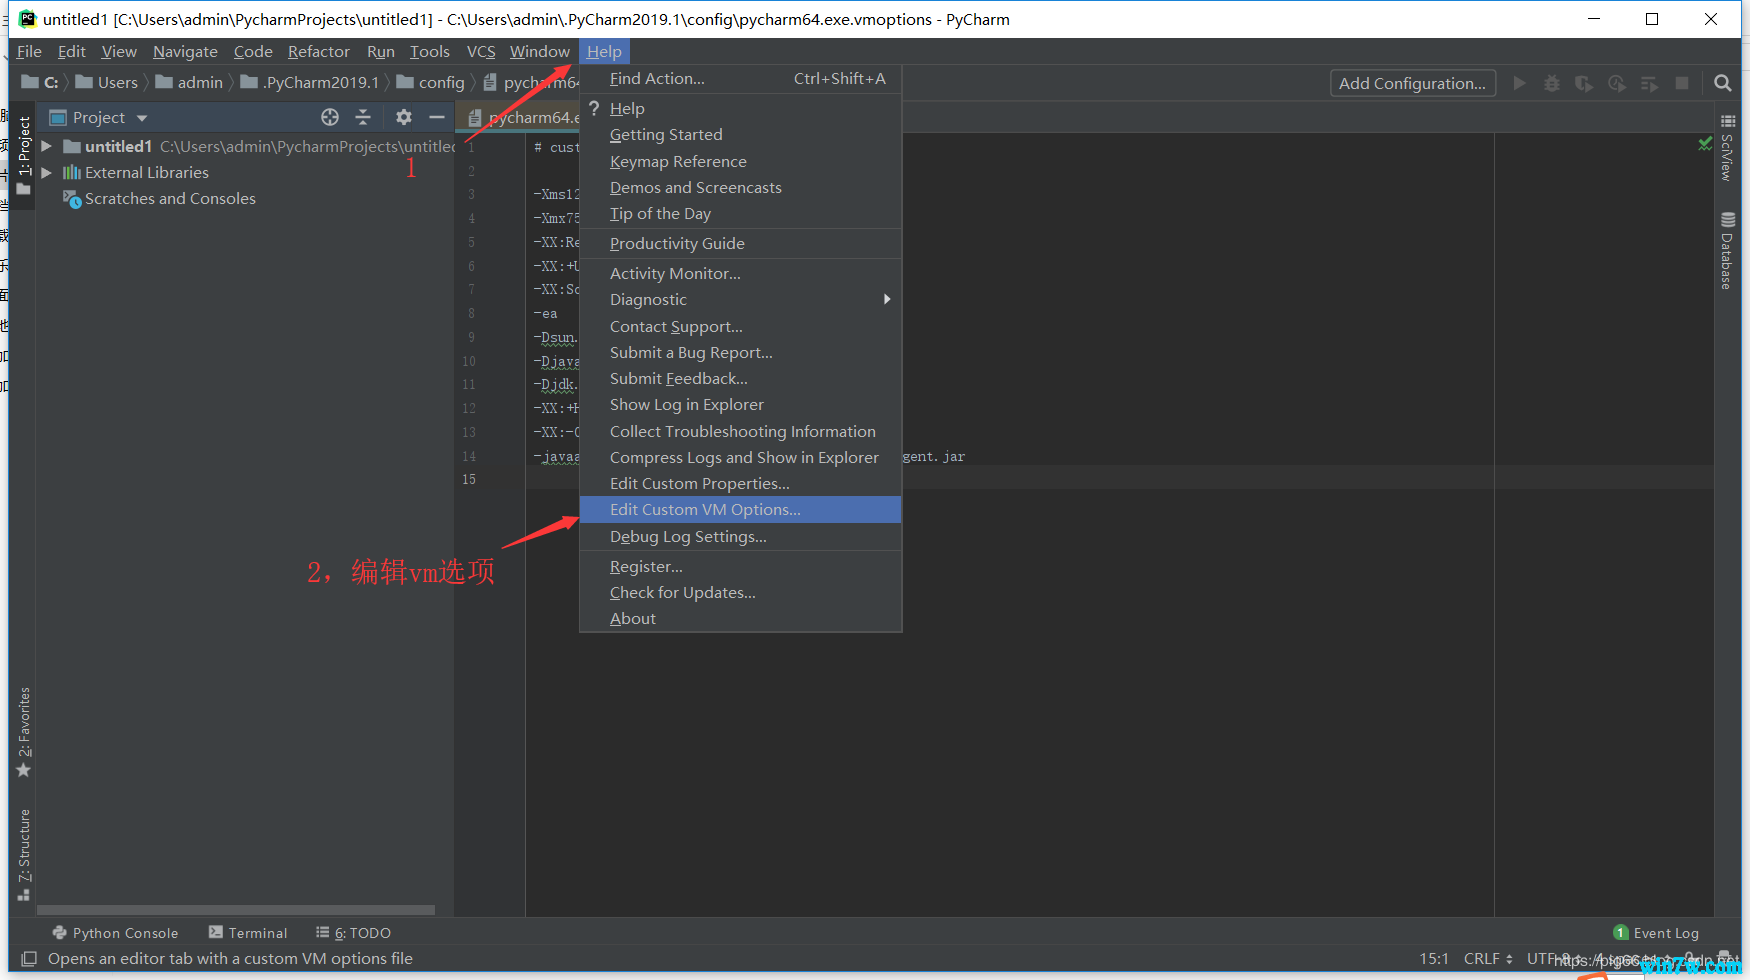Click the Debug bug icon in toolbar

[x=1552, y=83]
